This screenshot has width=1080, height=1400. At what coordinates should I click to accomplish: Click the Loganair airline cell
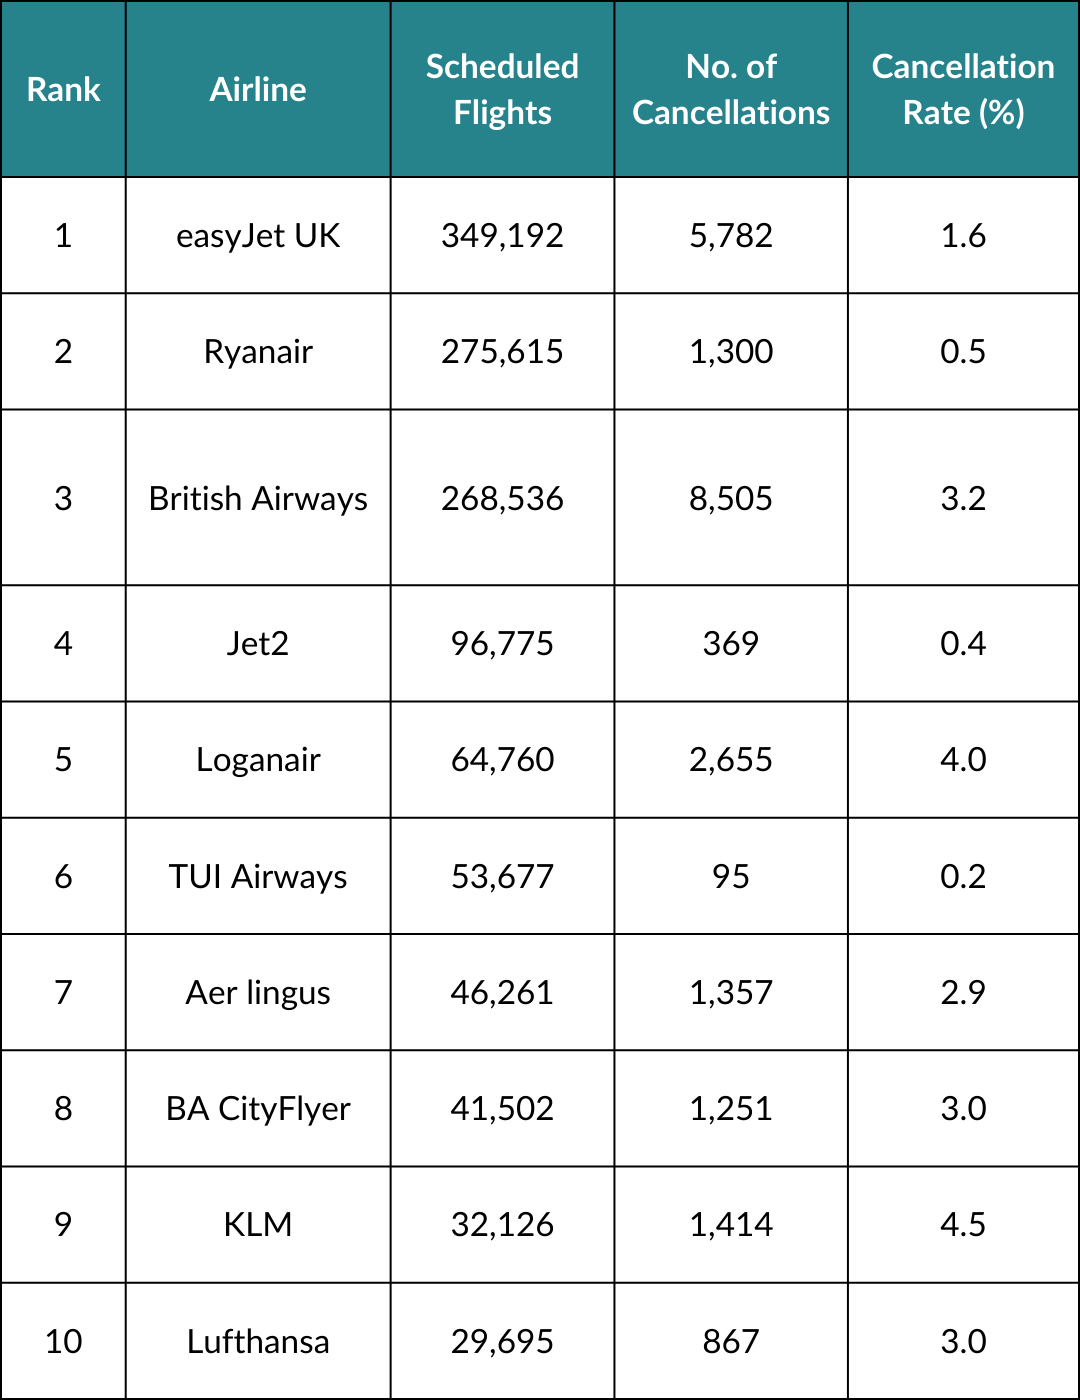click(x=258, y=760)
